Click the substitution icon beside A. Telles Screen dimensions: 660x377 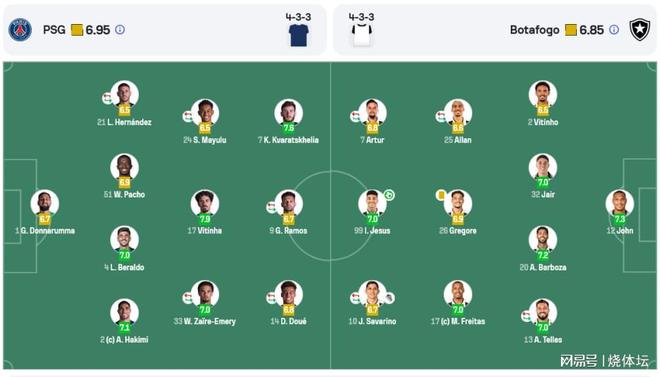pyautogui.click(x=526, y=316)
